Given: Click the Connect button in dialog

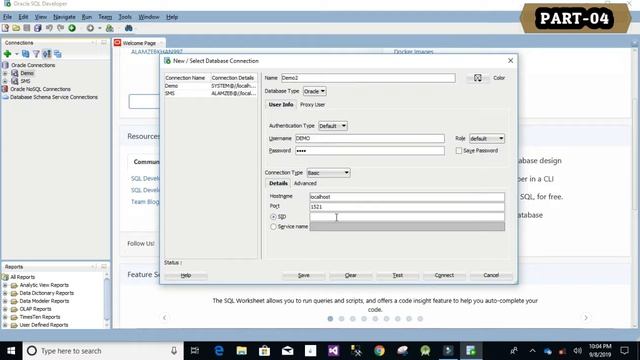Looking at the screenshot, I should click(444, 276).
